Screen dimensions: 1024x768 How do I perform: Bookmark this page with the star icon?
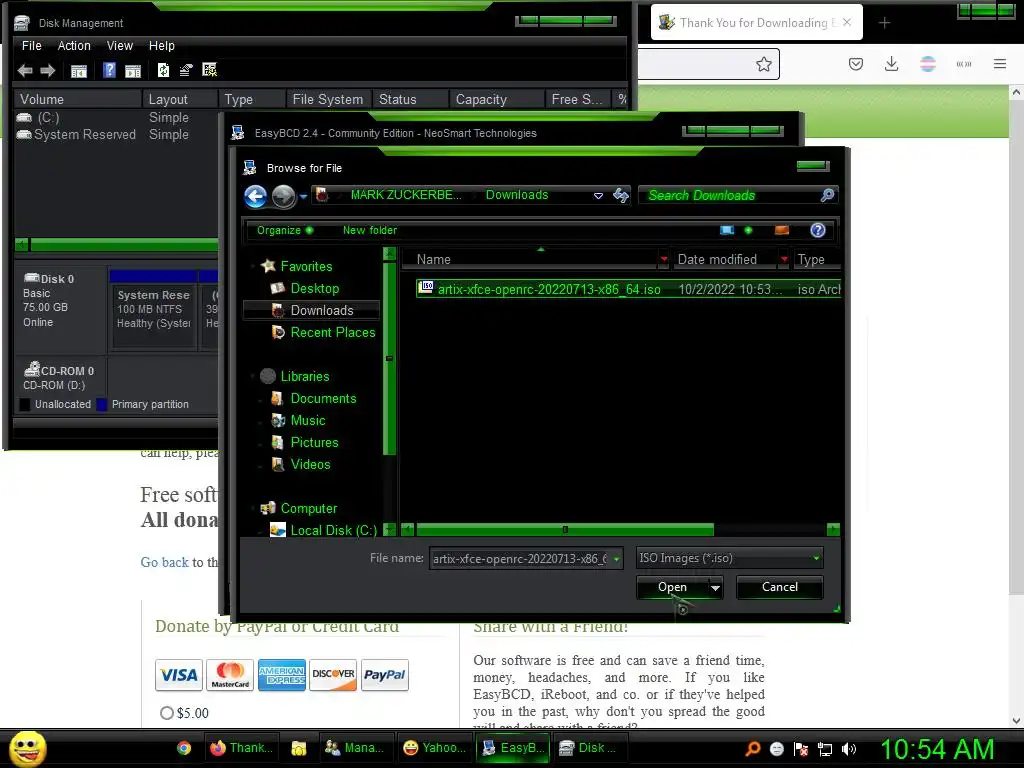[763, 64]
